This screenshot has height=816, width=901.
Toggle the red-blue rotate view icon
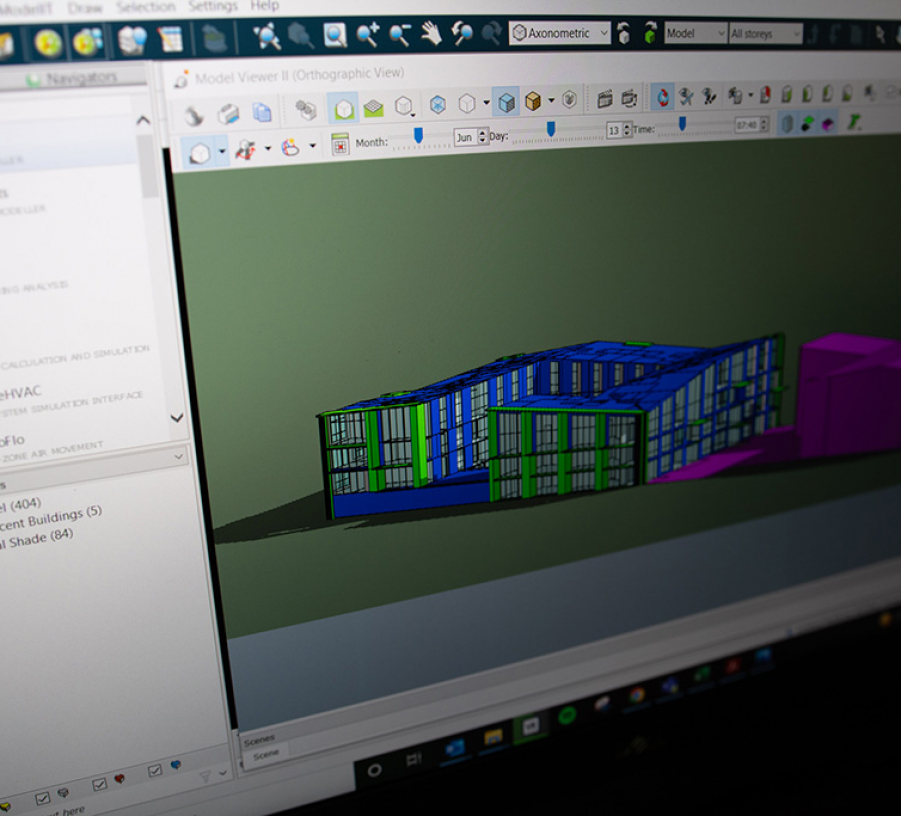663,97
